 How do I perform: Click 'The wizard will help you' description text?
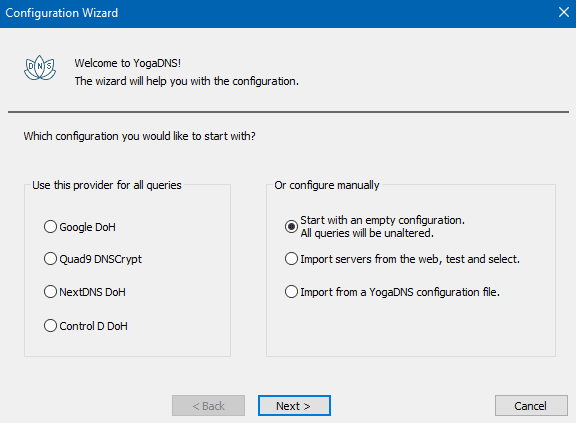point(187,81)
